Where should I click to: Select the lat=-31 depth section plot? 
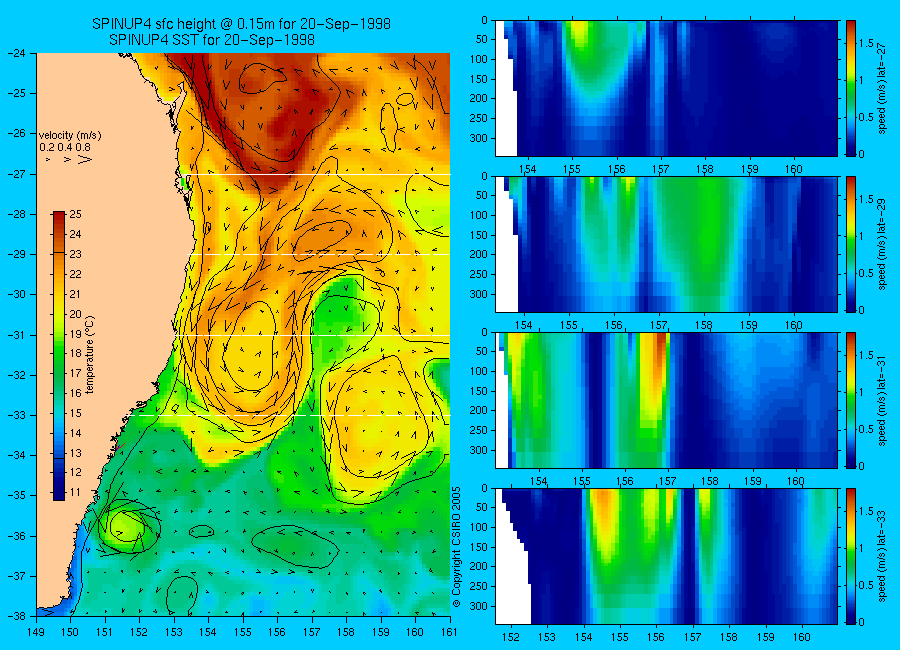coord(666,400)
